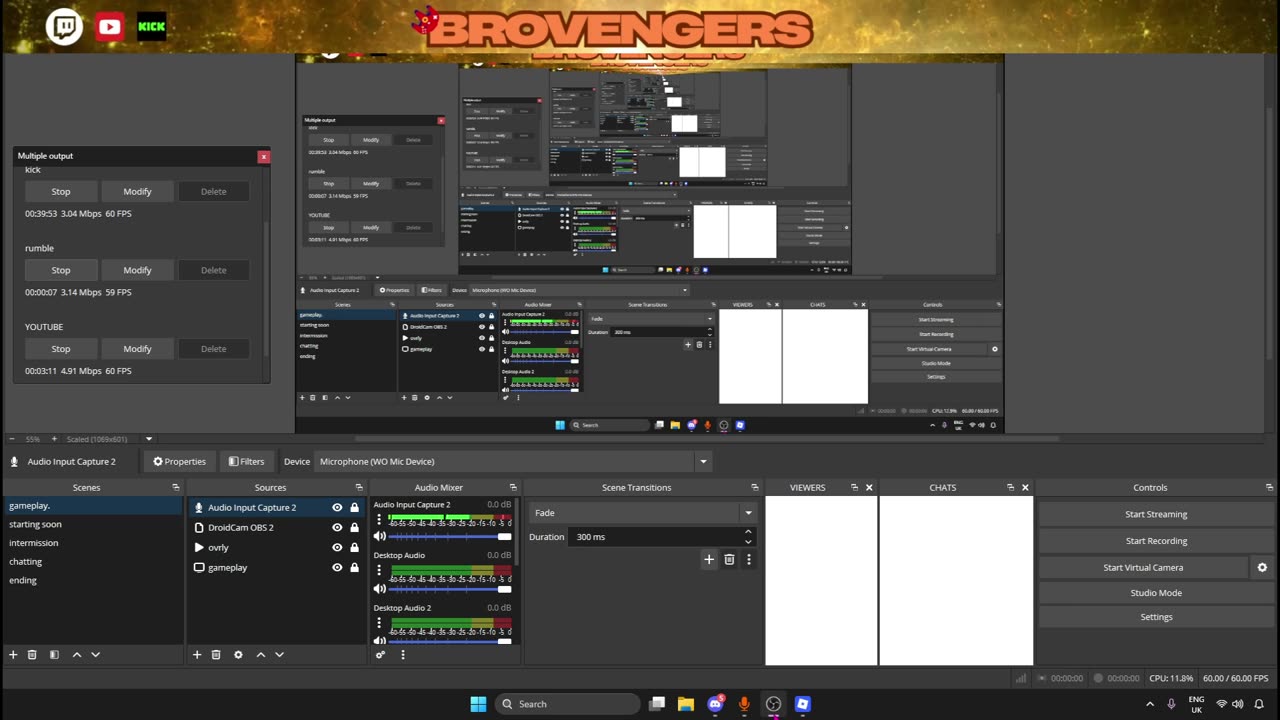Move scene up with the Scenes up arrow

pyautogui.click(x=76, y=655)
